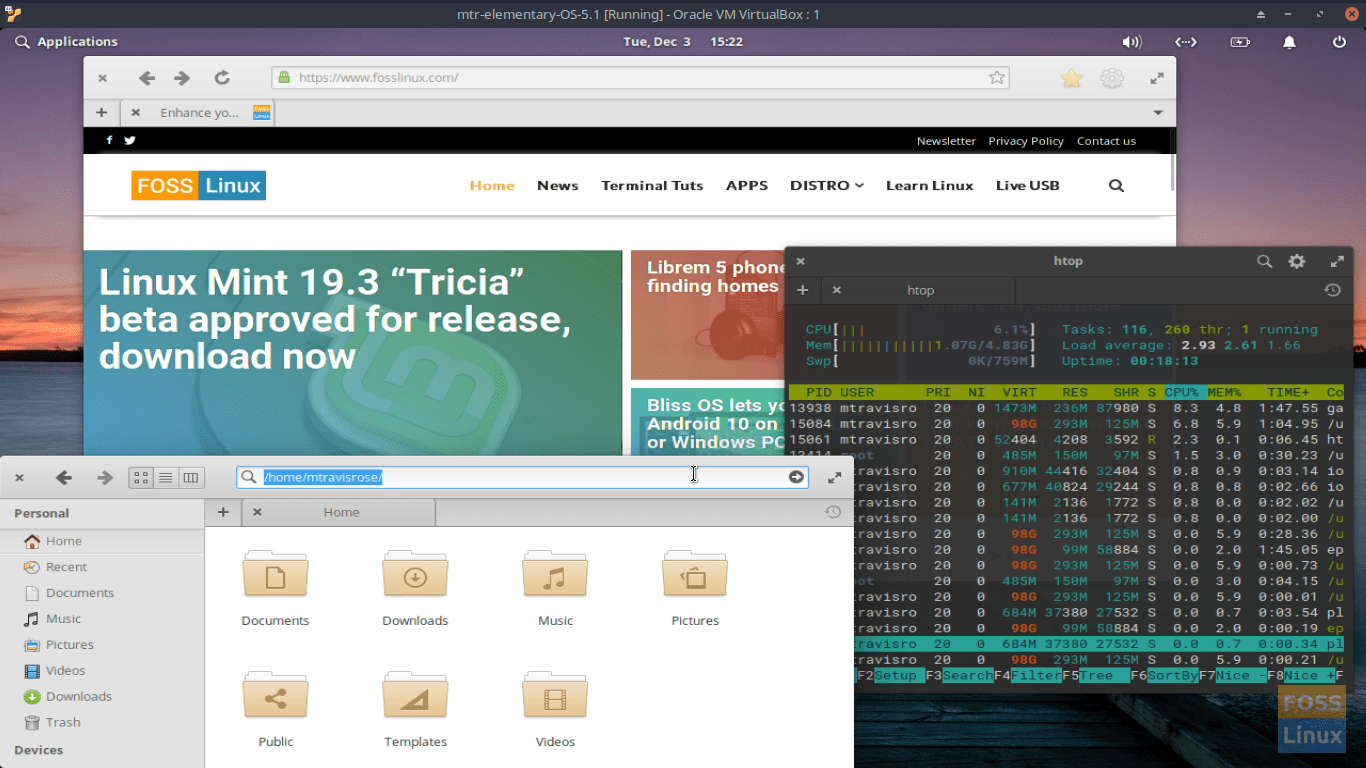This screenshot has width=1366, height=768.
Task: Click the file manager path field
Action: click(x=523, y=477)
